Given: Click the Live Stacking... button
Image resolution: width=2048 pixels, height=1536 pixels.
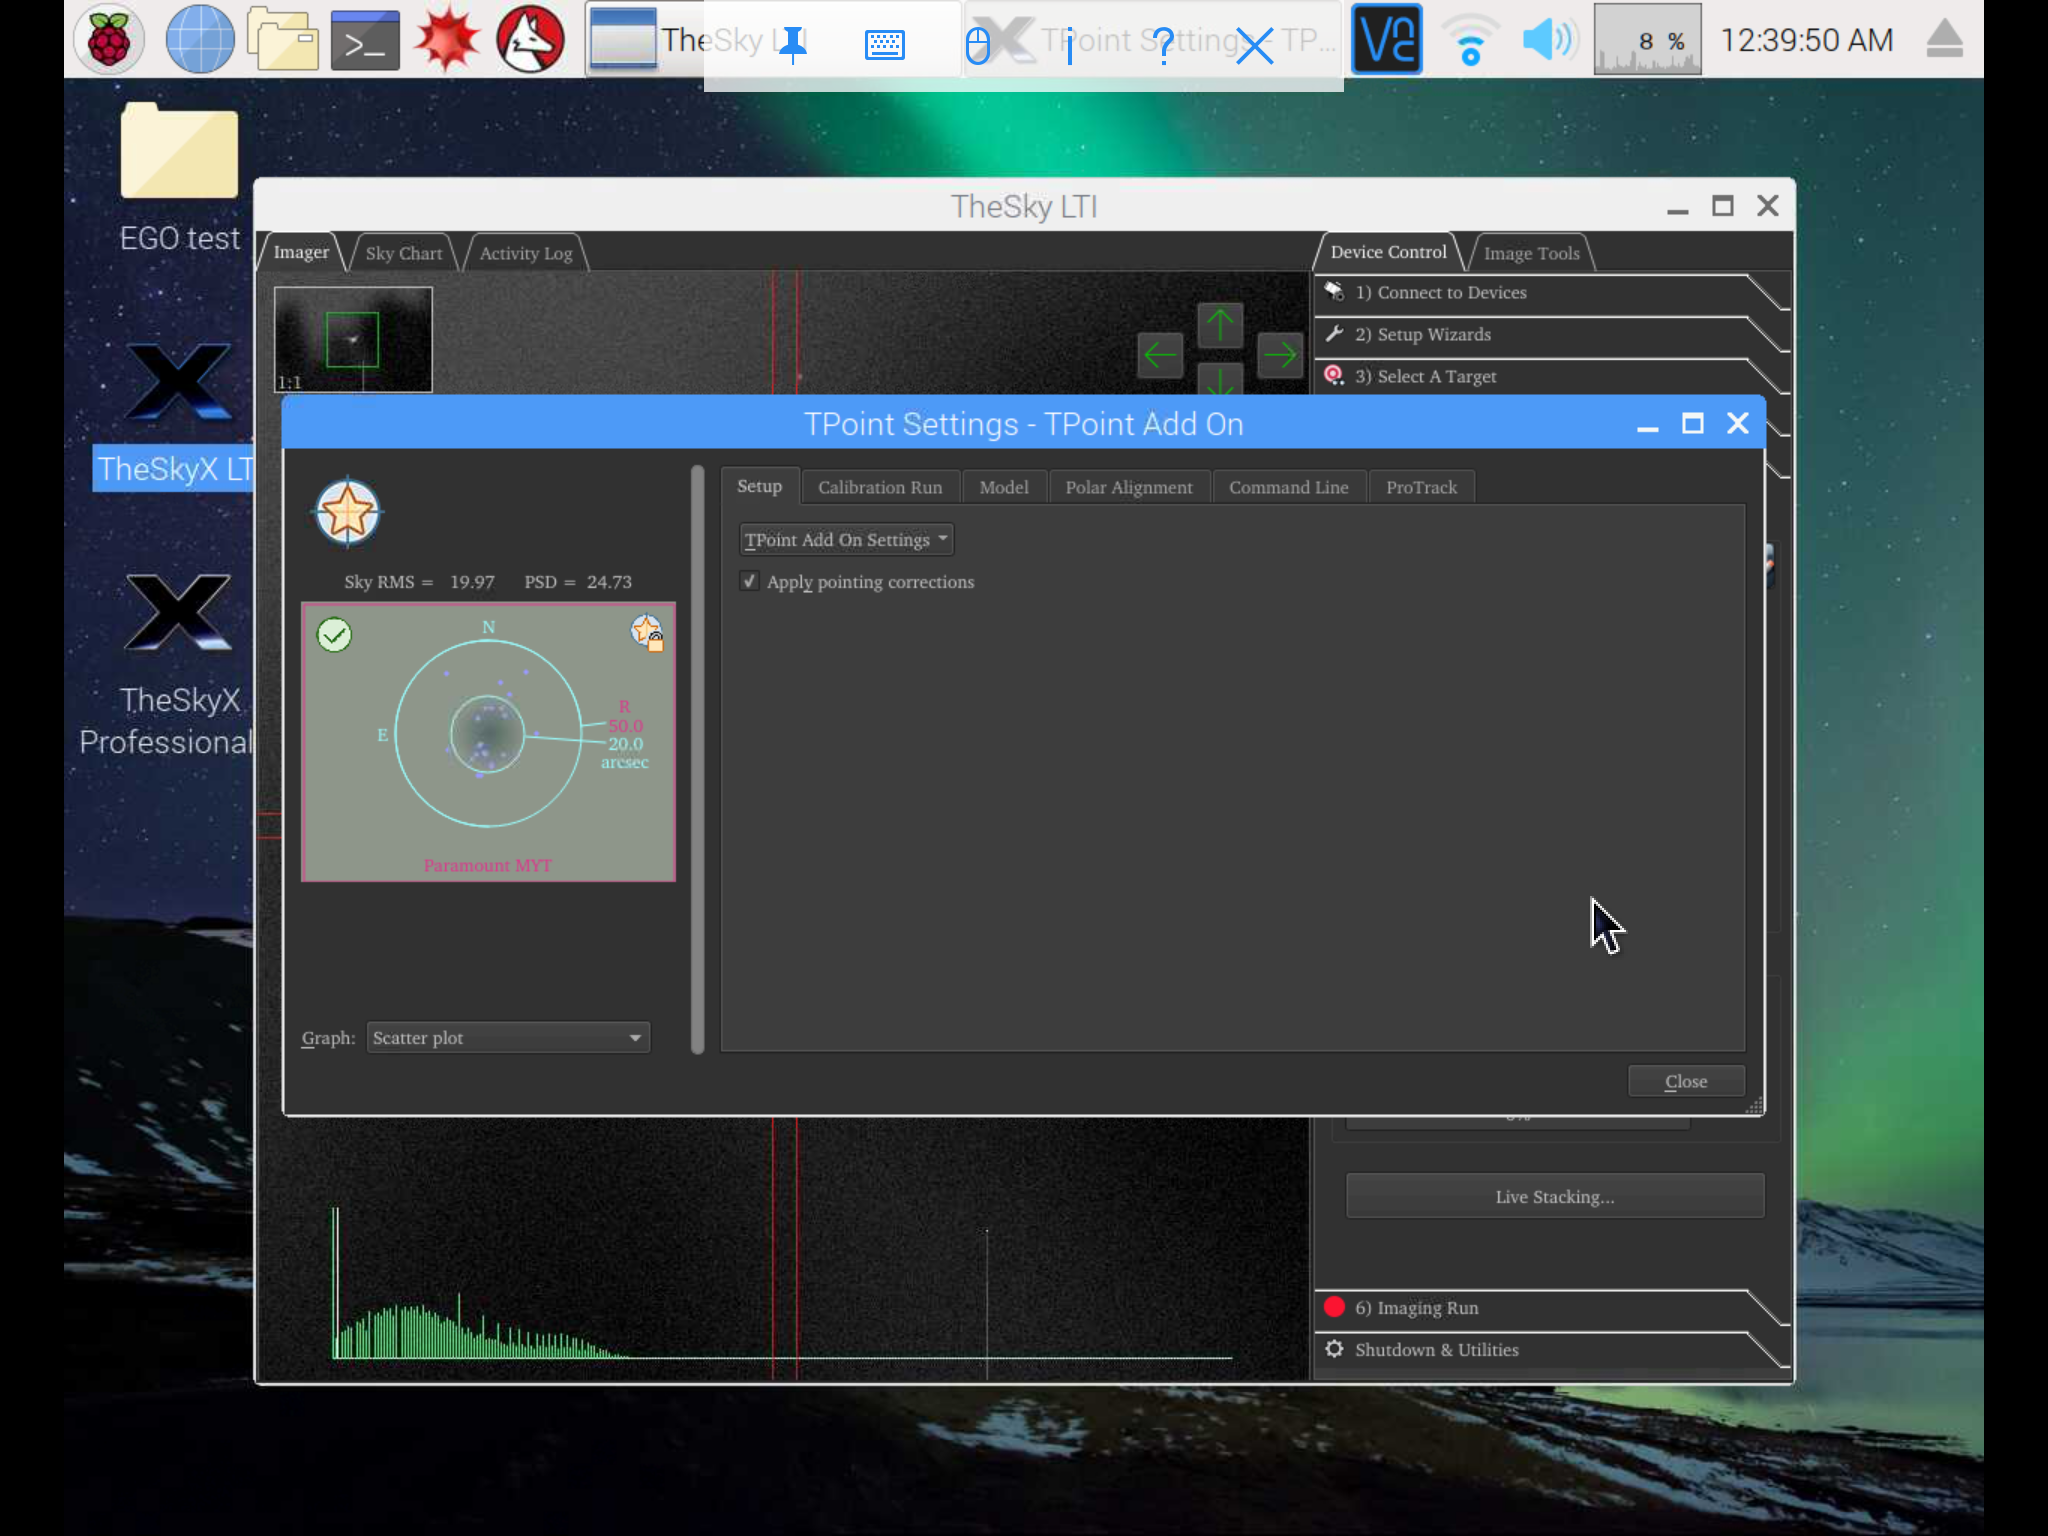Looking at the screenshot, I should [x=1554, y=1196].
